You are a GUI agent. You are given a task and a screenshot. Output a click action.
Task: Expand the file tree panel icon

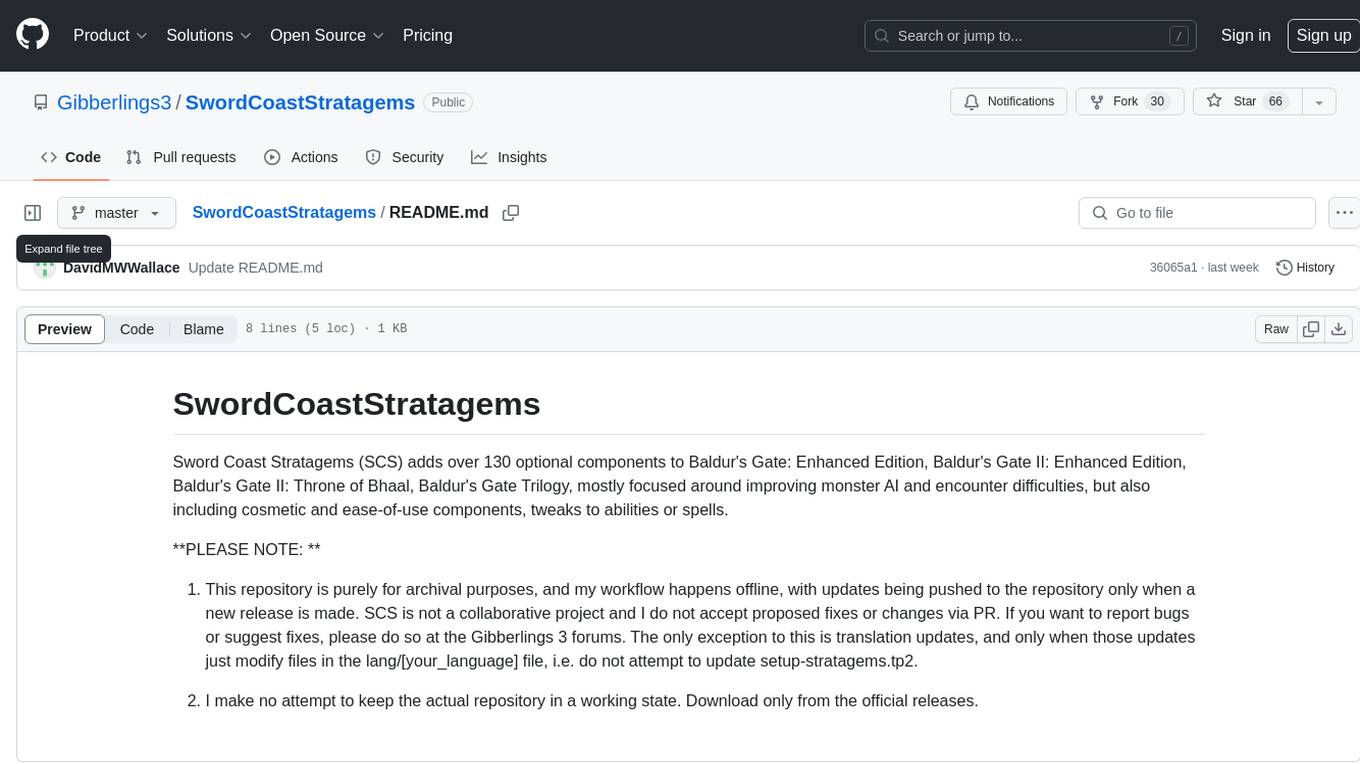(x=33, y=213)
